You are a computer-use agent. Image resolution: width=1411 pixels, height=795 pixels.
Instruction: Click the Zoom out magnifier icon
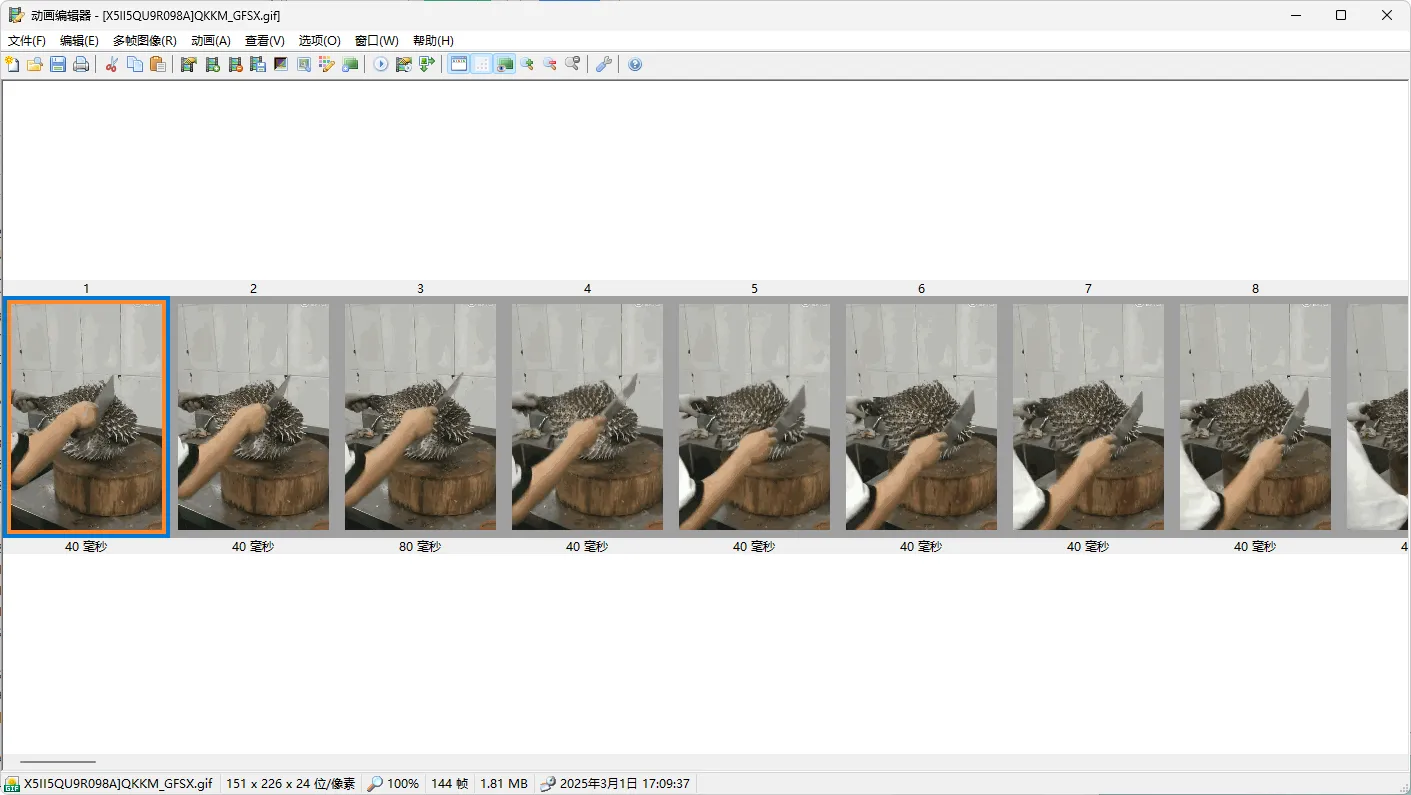[550, 64]
